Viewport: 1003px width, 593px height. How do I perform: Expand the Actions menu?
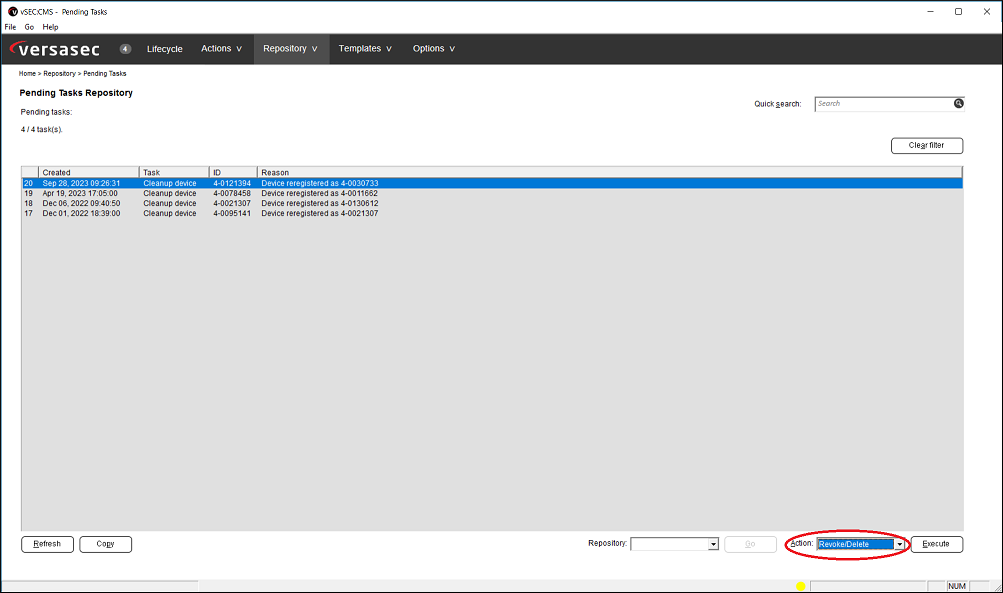[221, 49]
